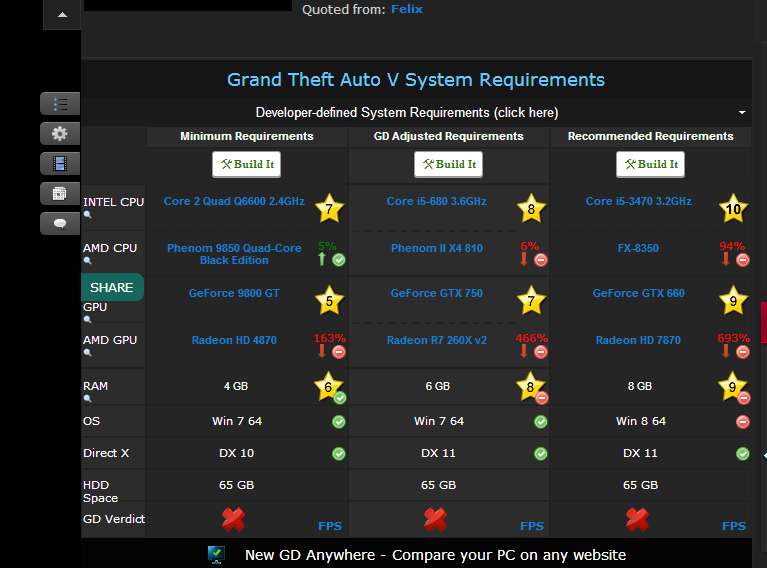Screen dimensions: 767x568
Task: Open the news pages sidebar icon
Action: point(60,194)
